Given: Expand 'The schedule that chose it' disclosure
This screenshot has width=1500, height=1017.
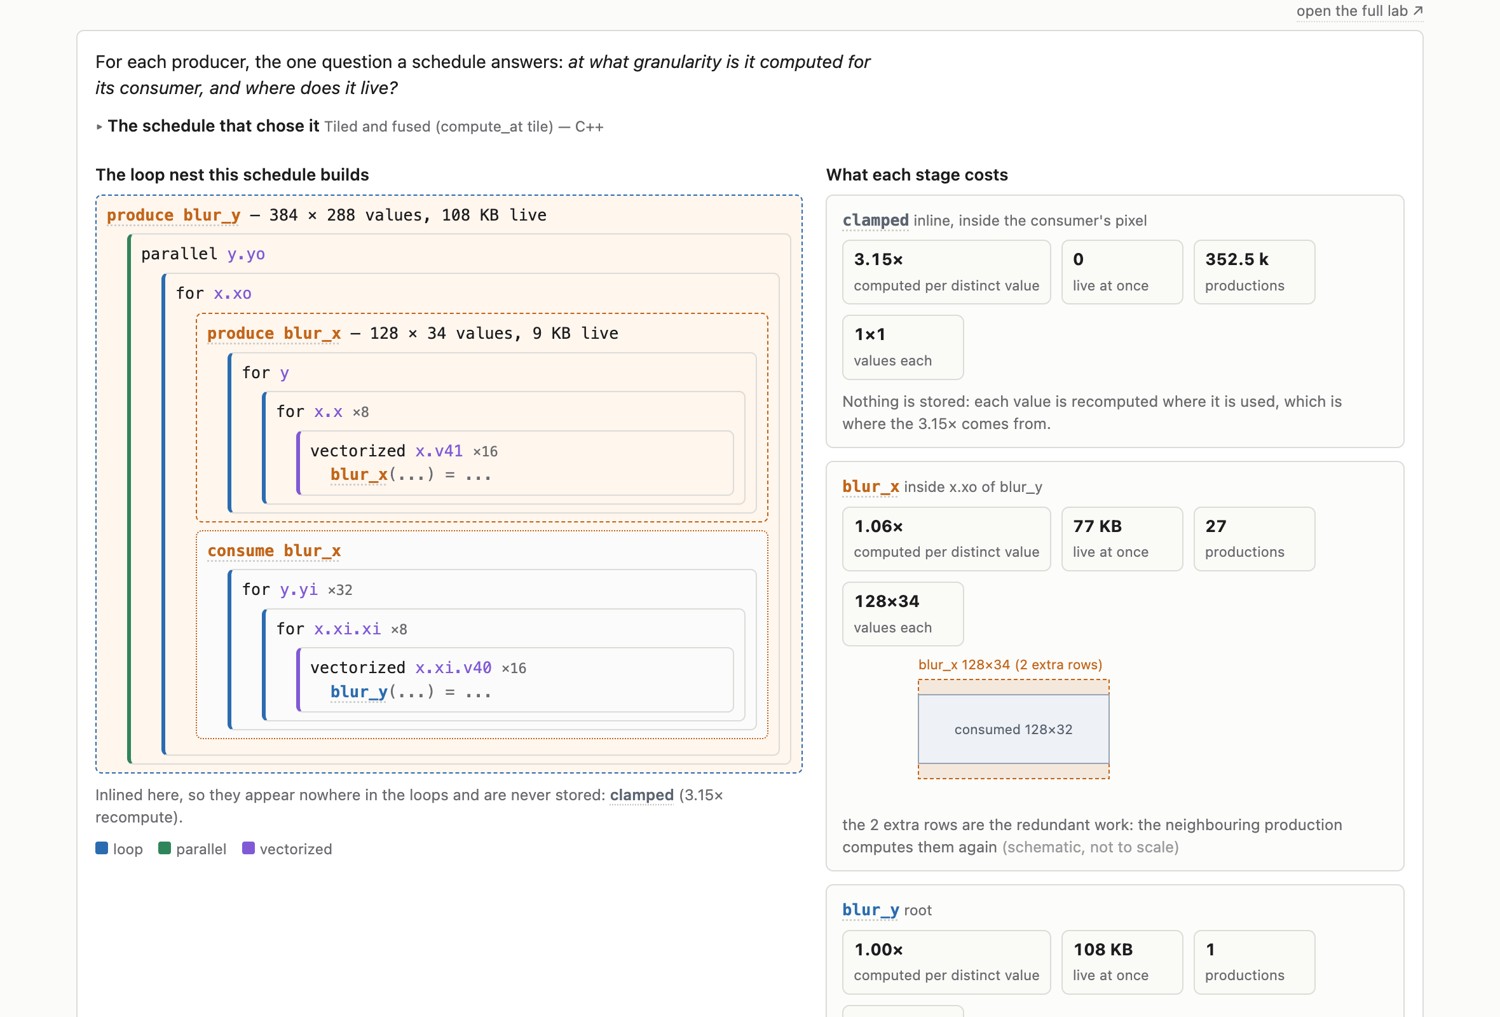Looking at the screenshot, I should tap(349, 126).
